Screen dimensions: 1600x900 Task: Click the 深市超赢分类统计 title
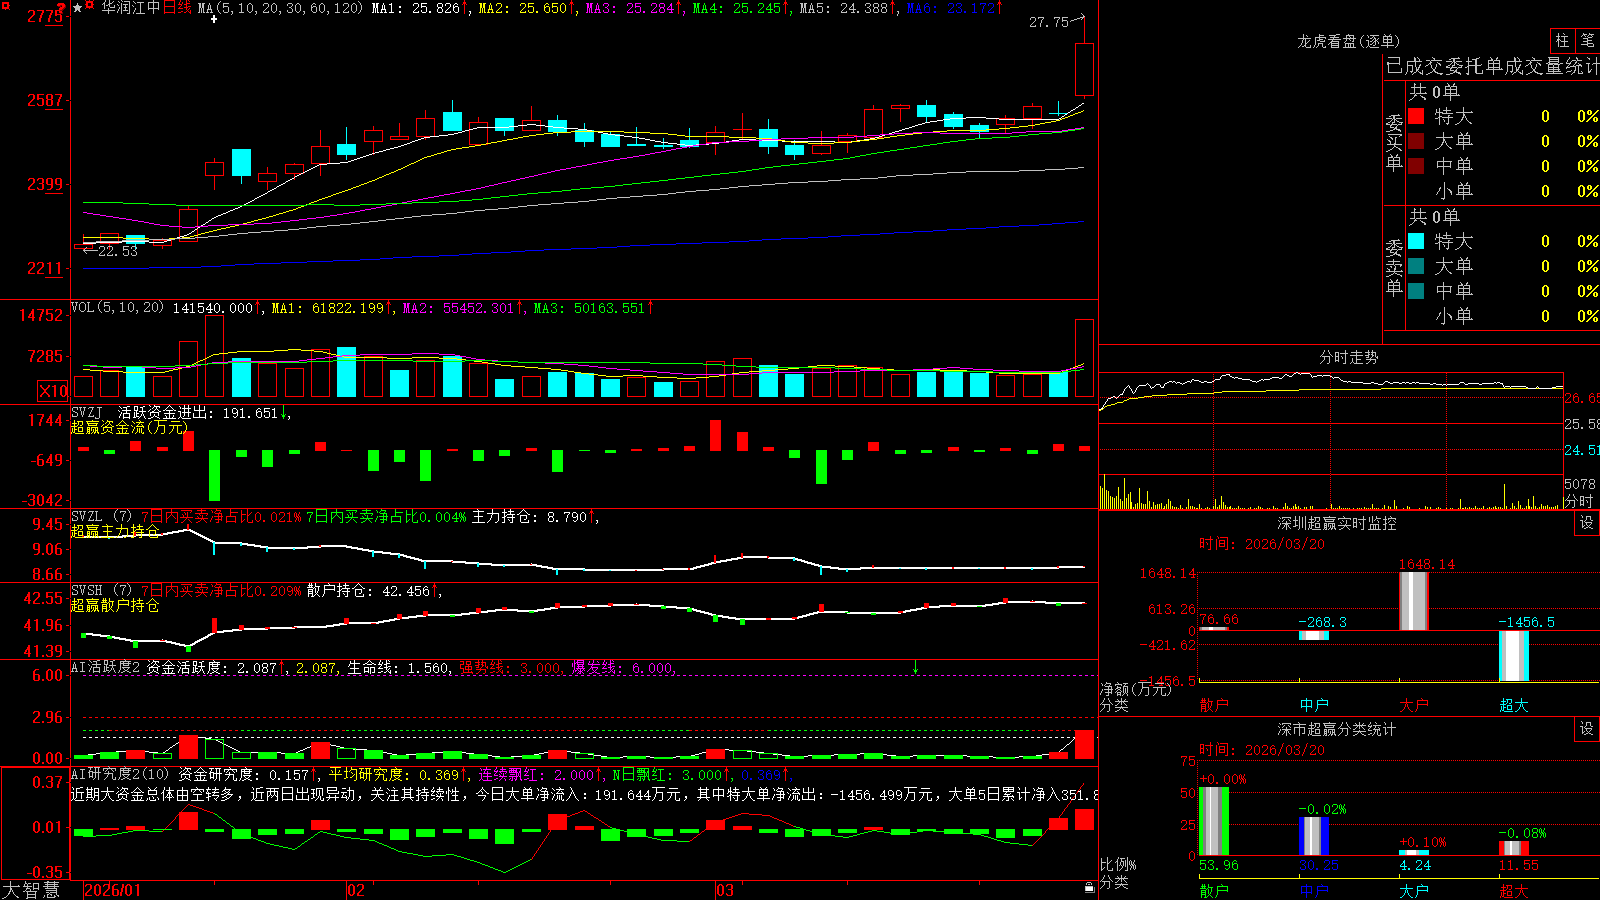[1337, 729]
